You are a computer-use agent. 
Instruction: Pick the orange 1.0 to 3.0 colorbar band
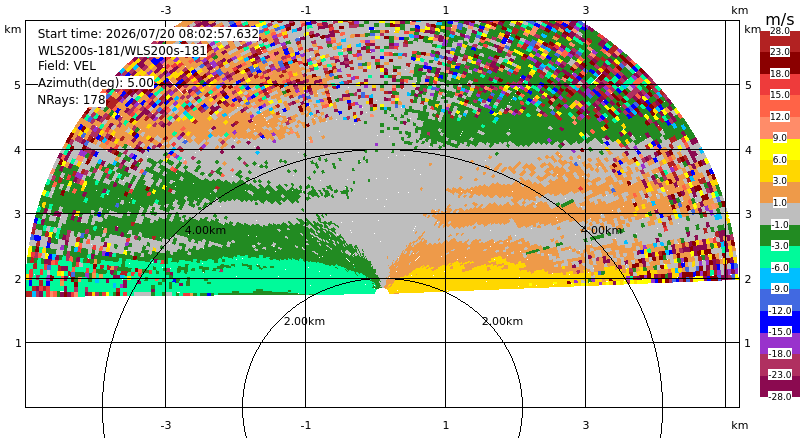780,192
